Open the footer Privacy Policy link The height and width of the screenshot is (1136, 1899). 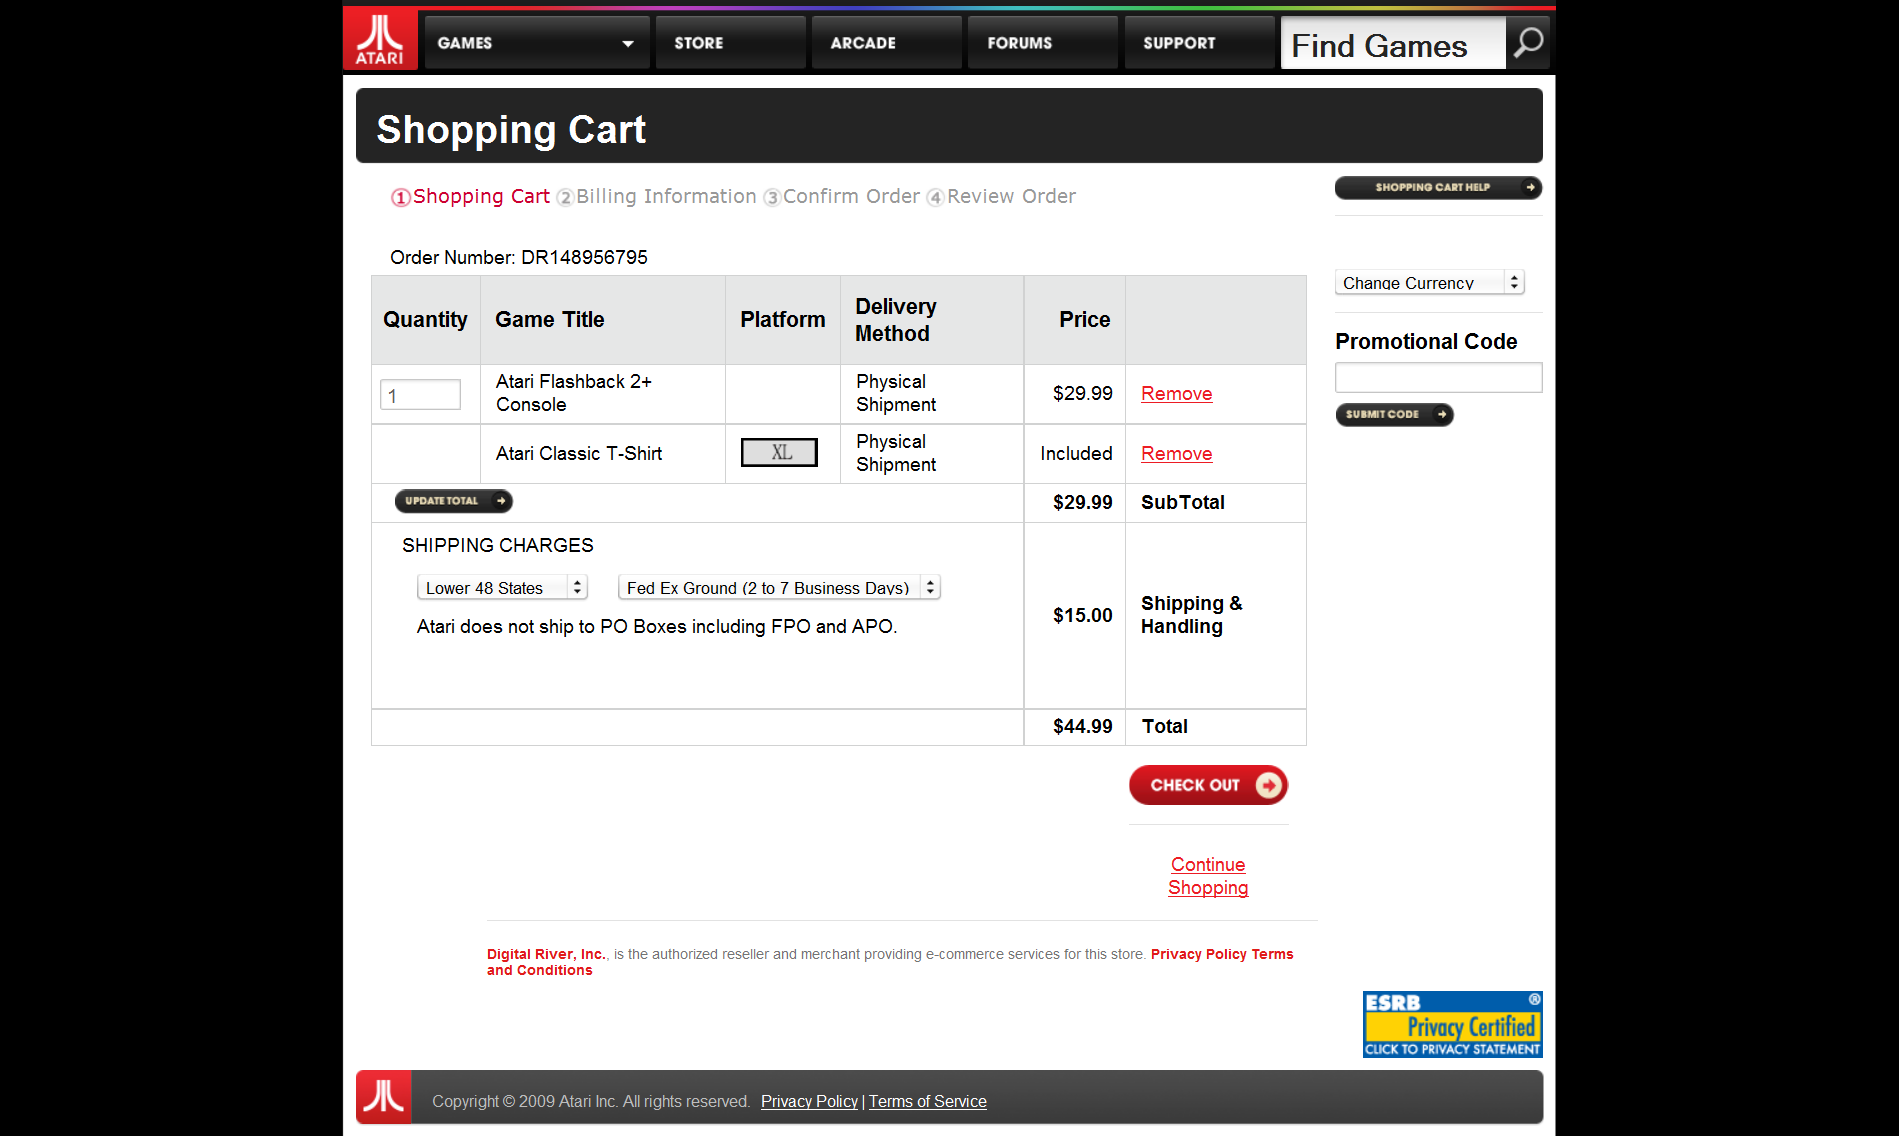[x=809, y=1101]
